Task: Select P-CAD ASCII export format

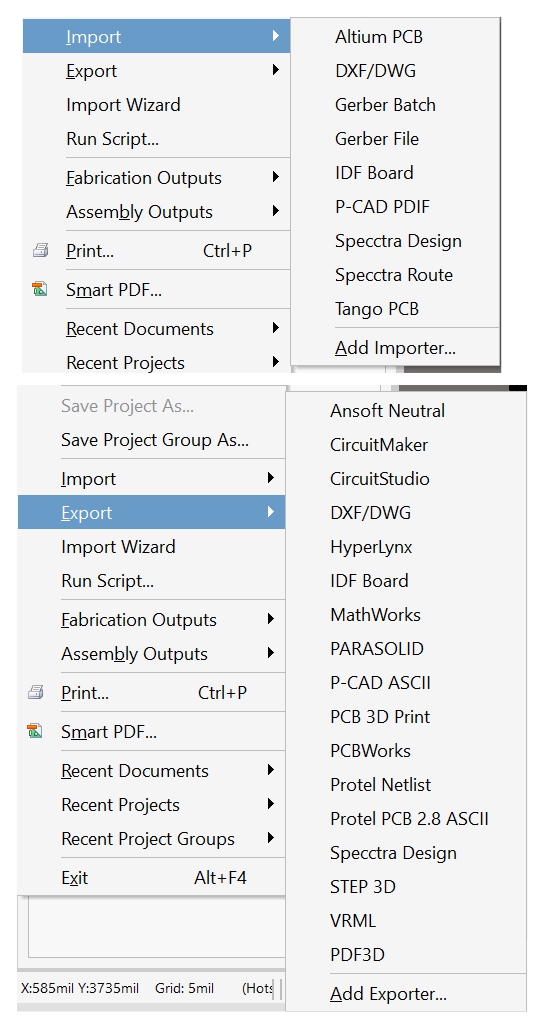Action: point(381,683)
